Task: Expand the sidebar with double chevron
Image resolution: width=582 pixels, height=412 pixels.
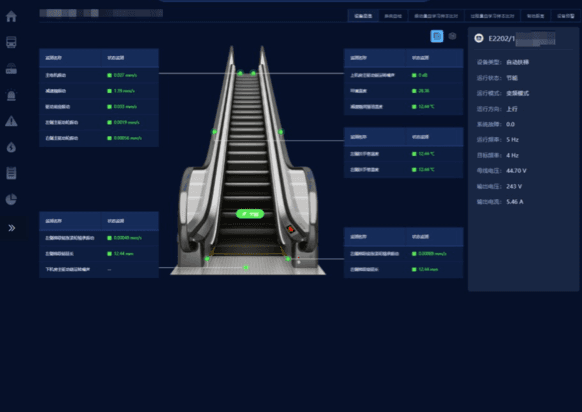Action: (x=12, y=228)
